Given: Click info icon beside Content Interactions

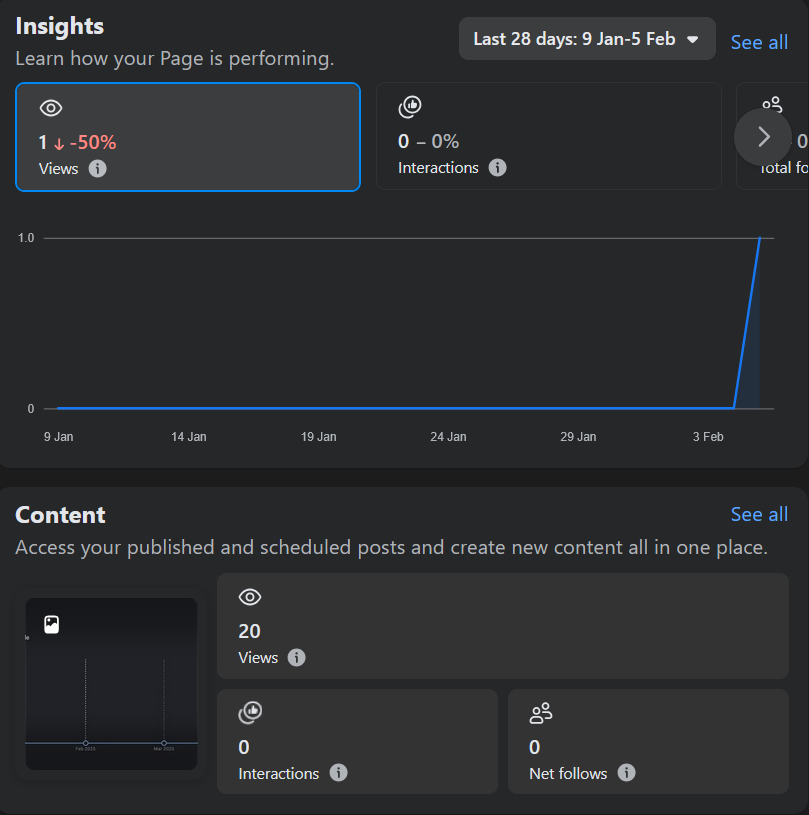Looking at the screenshot, I should 338,773.
